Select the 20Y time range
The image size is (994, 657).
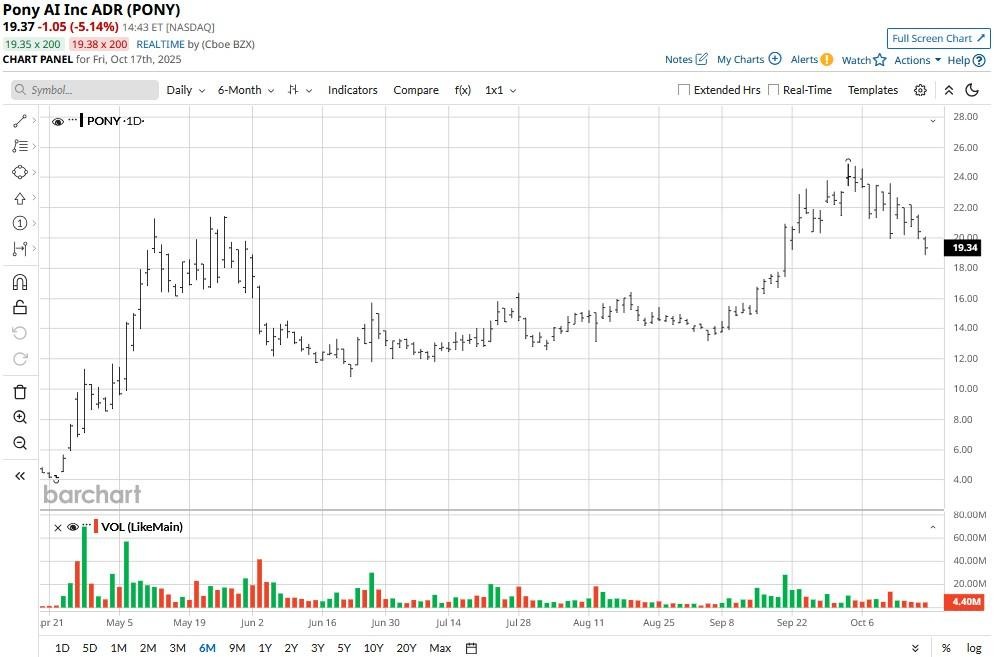pos(406,647)
